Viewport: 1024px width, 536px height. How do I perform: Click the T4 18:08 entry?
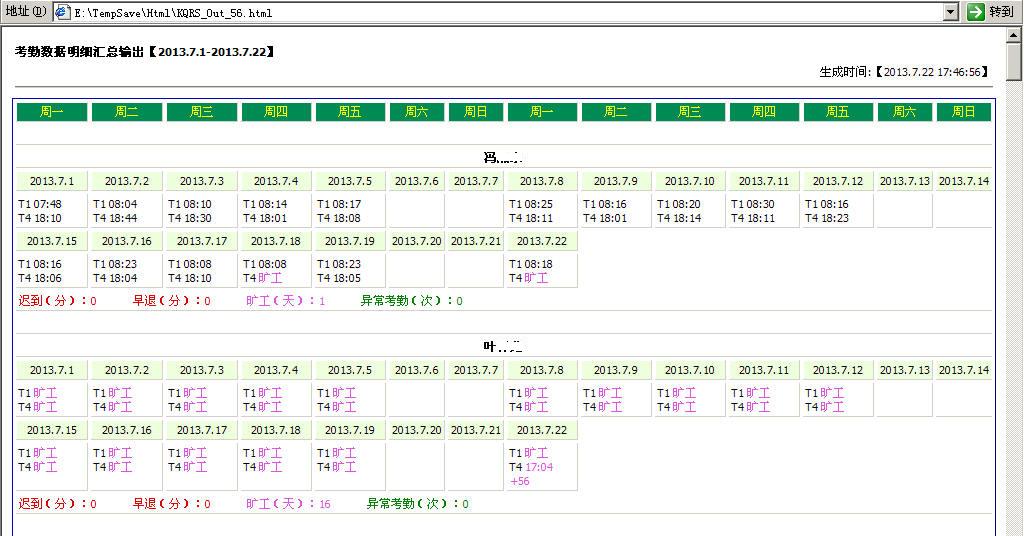tap(339, 218)
